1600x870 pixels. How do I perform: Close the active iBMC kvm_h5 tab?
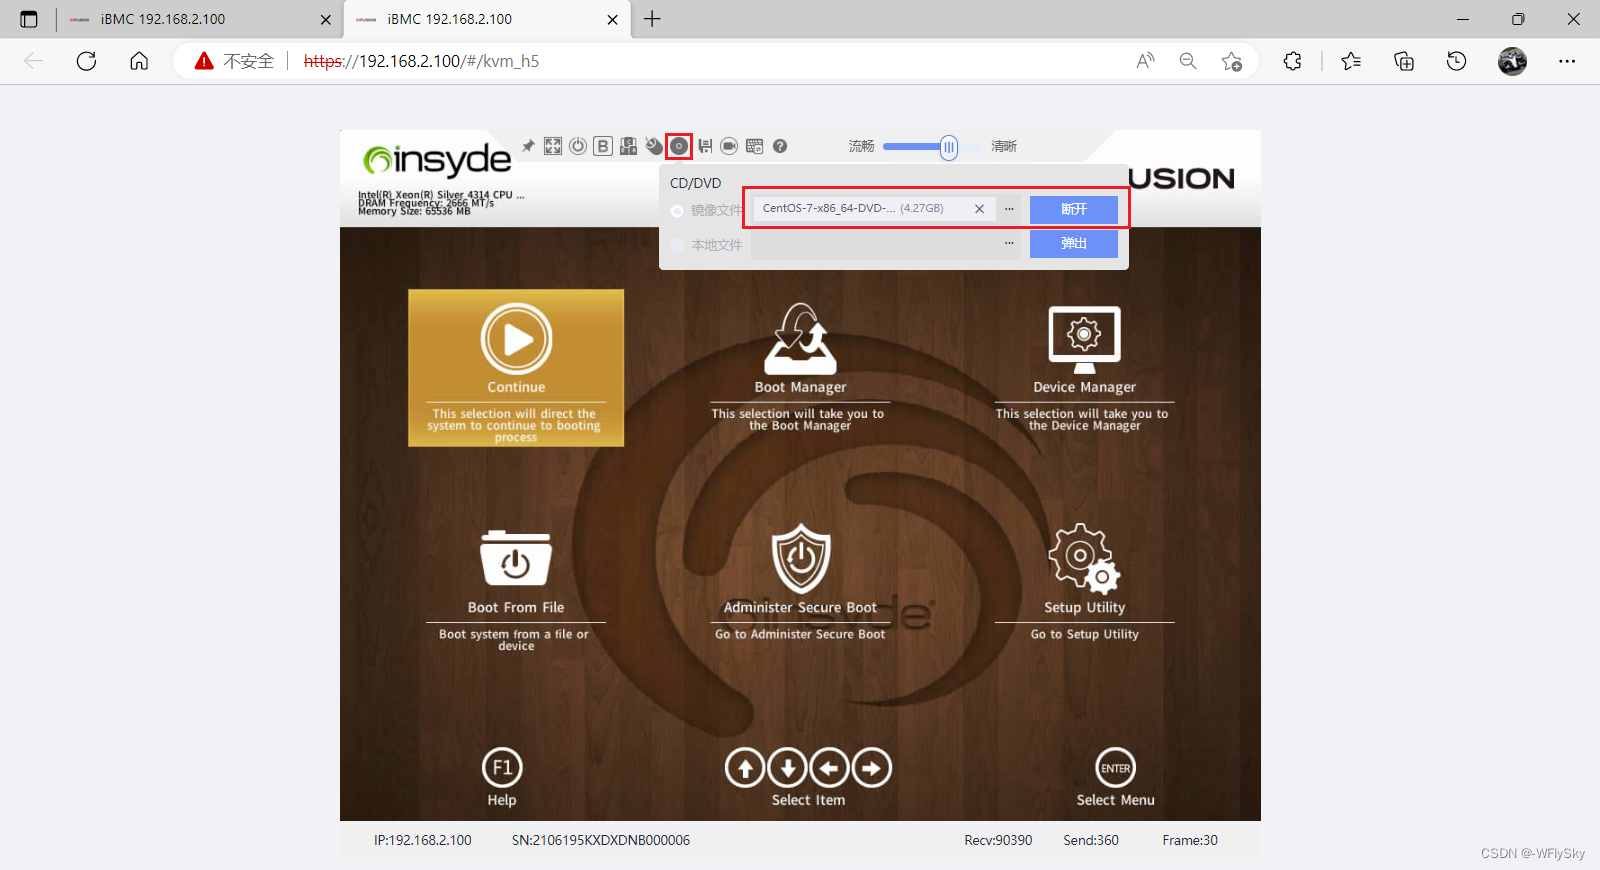point(613,19)
